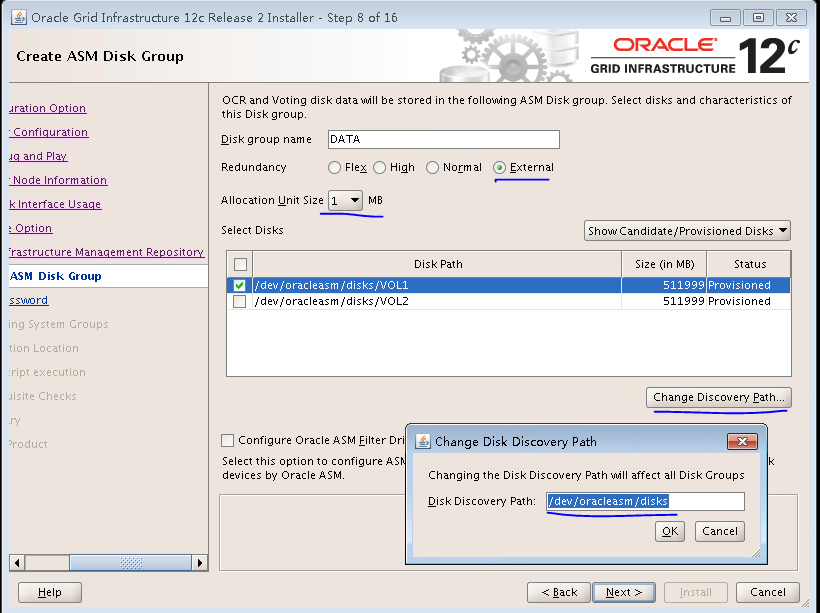Sort by Disk Path column header
Screen dimensions: 820x613
pyautogui.click(x=438, y=264)
